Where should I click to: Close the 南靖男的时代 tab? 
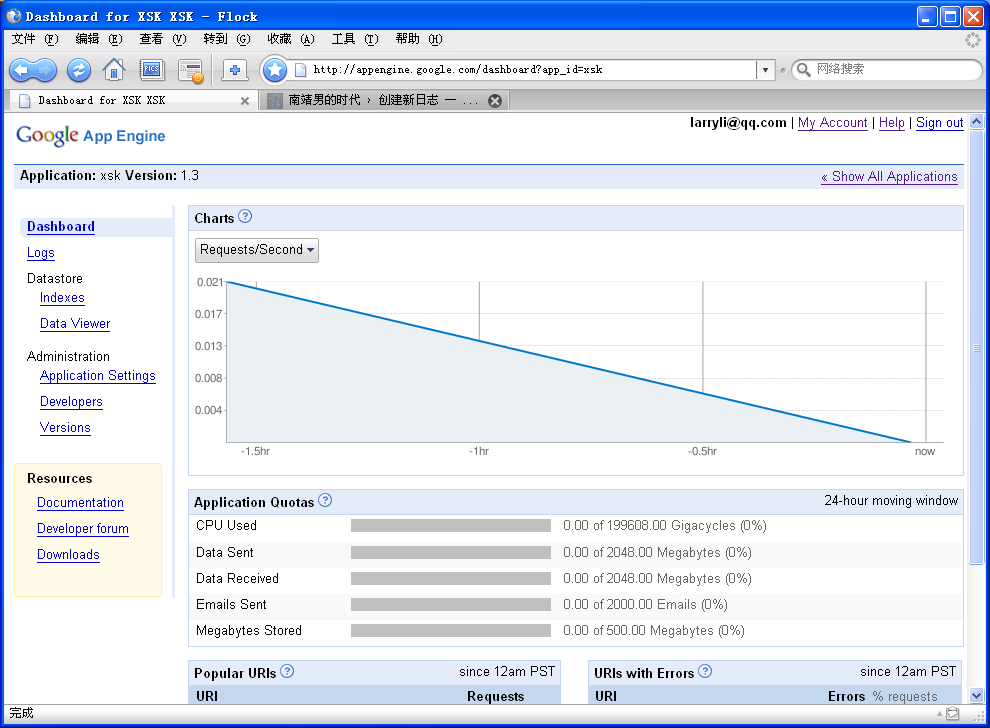[495, 100]
